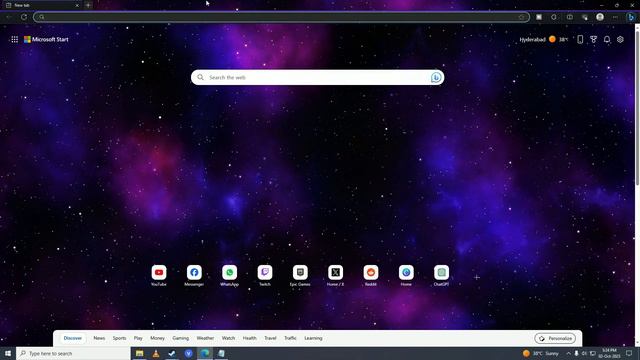The height and width of the screenshot is (360, 640).
Task: Open the split screen icon in toolbar
Action: click(x=570, y=17)
